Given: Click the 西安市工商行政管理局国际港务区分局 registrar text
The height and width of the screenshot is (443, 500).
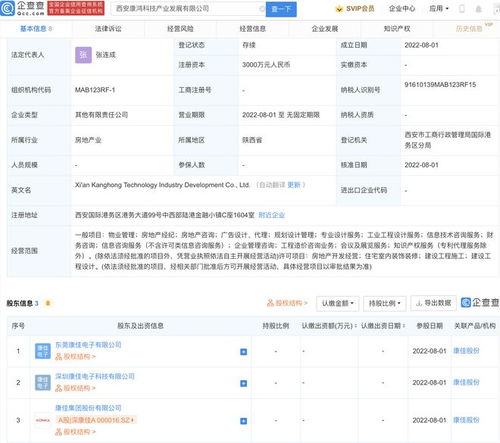Looking at the screenshot, I should pos(448,140).
